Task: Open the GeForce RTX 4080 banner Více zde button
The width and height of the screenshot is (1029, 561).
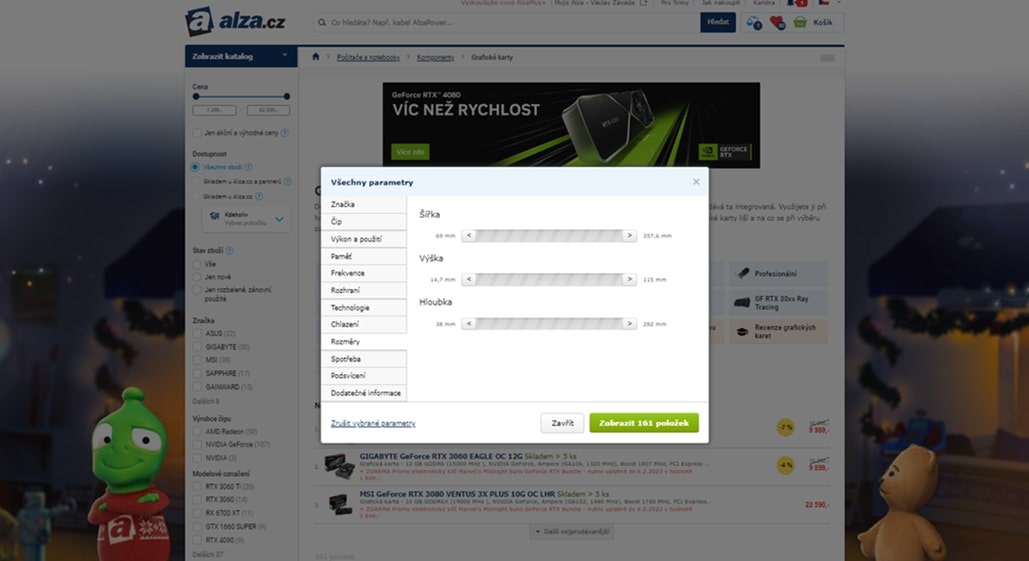Action: click(410, 152)
